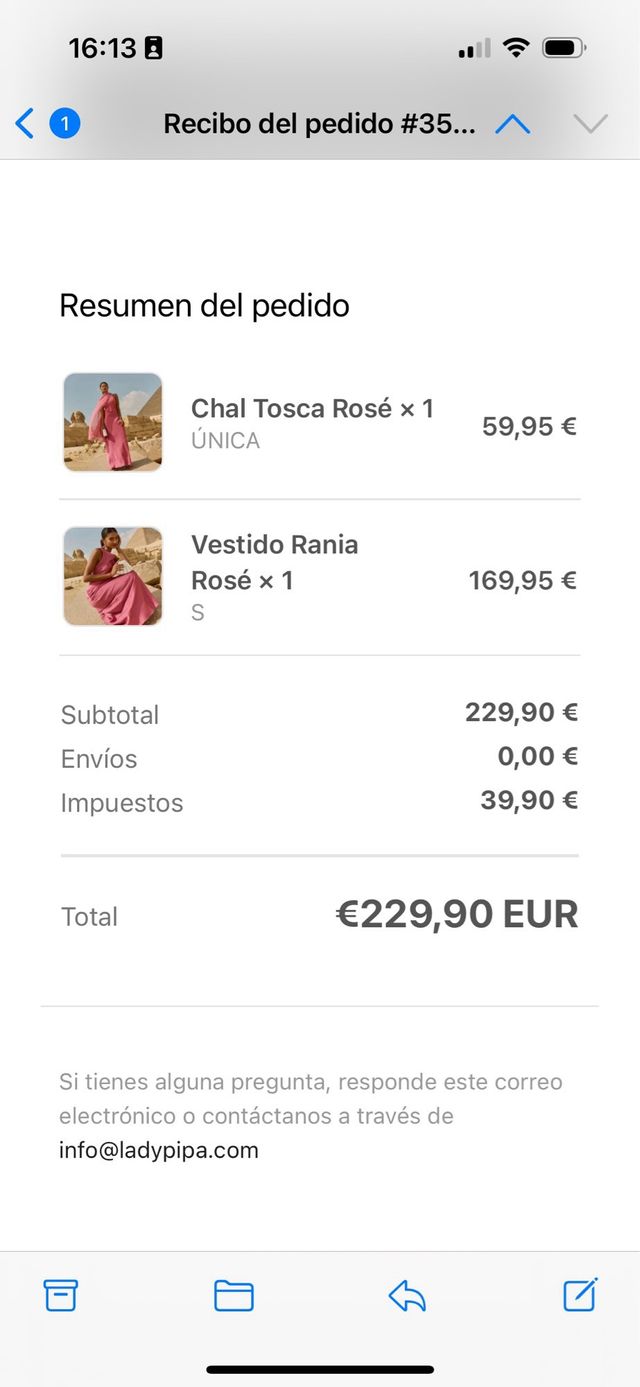Tap the clock showing 16:13
Viewport: 640px width, 1387px height.
point(102,48)
